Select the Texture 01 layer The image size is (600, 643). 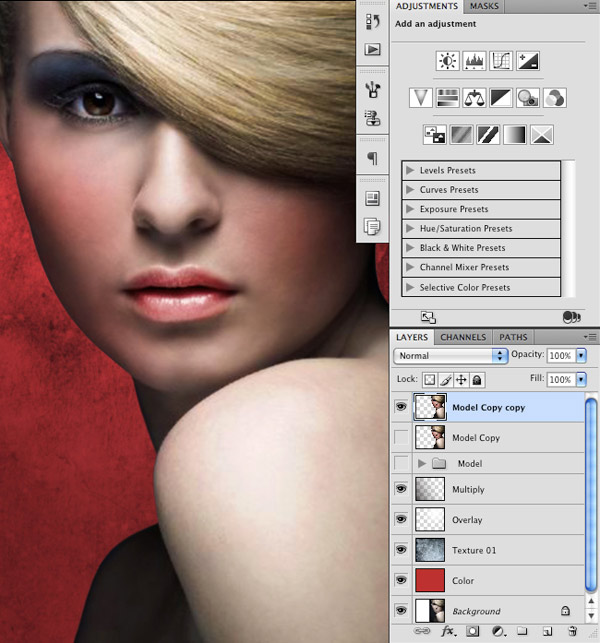click(500, 550)
